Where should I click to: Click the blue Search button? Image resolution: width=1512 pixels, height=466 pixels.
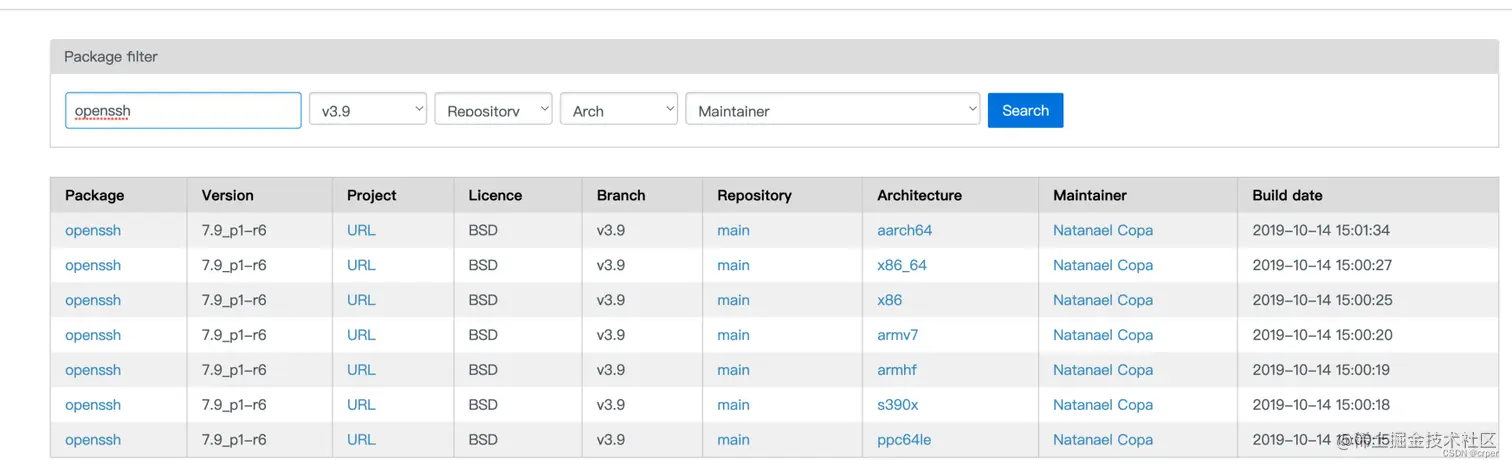coord(1025,110)
